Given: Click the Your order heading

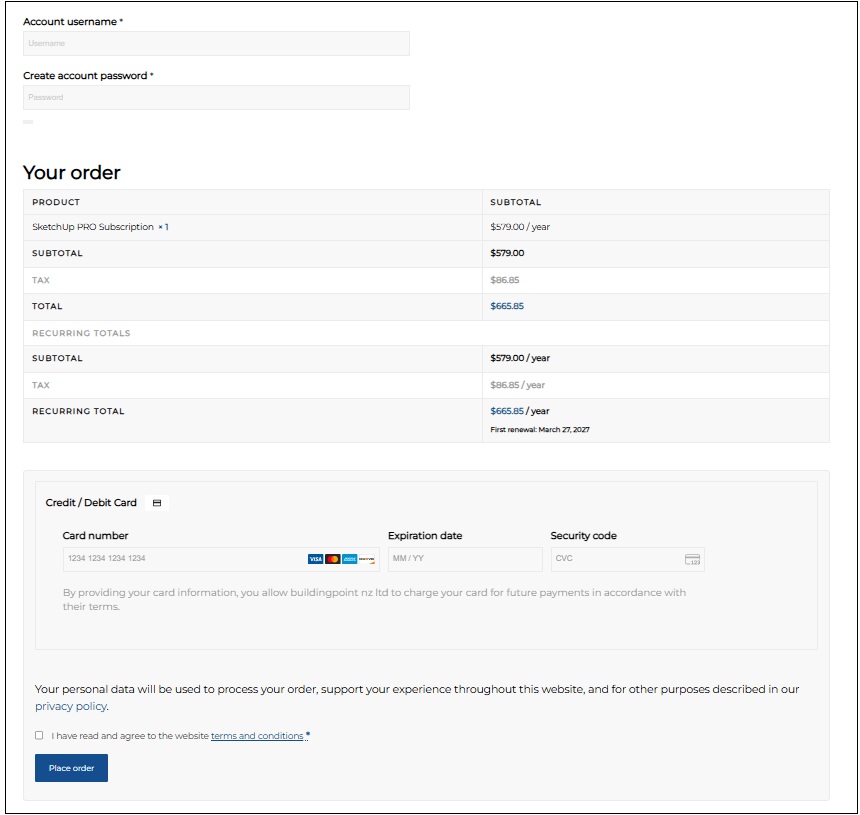Looking at the screenshot, I should pos(71,172).
